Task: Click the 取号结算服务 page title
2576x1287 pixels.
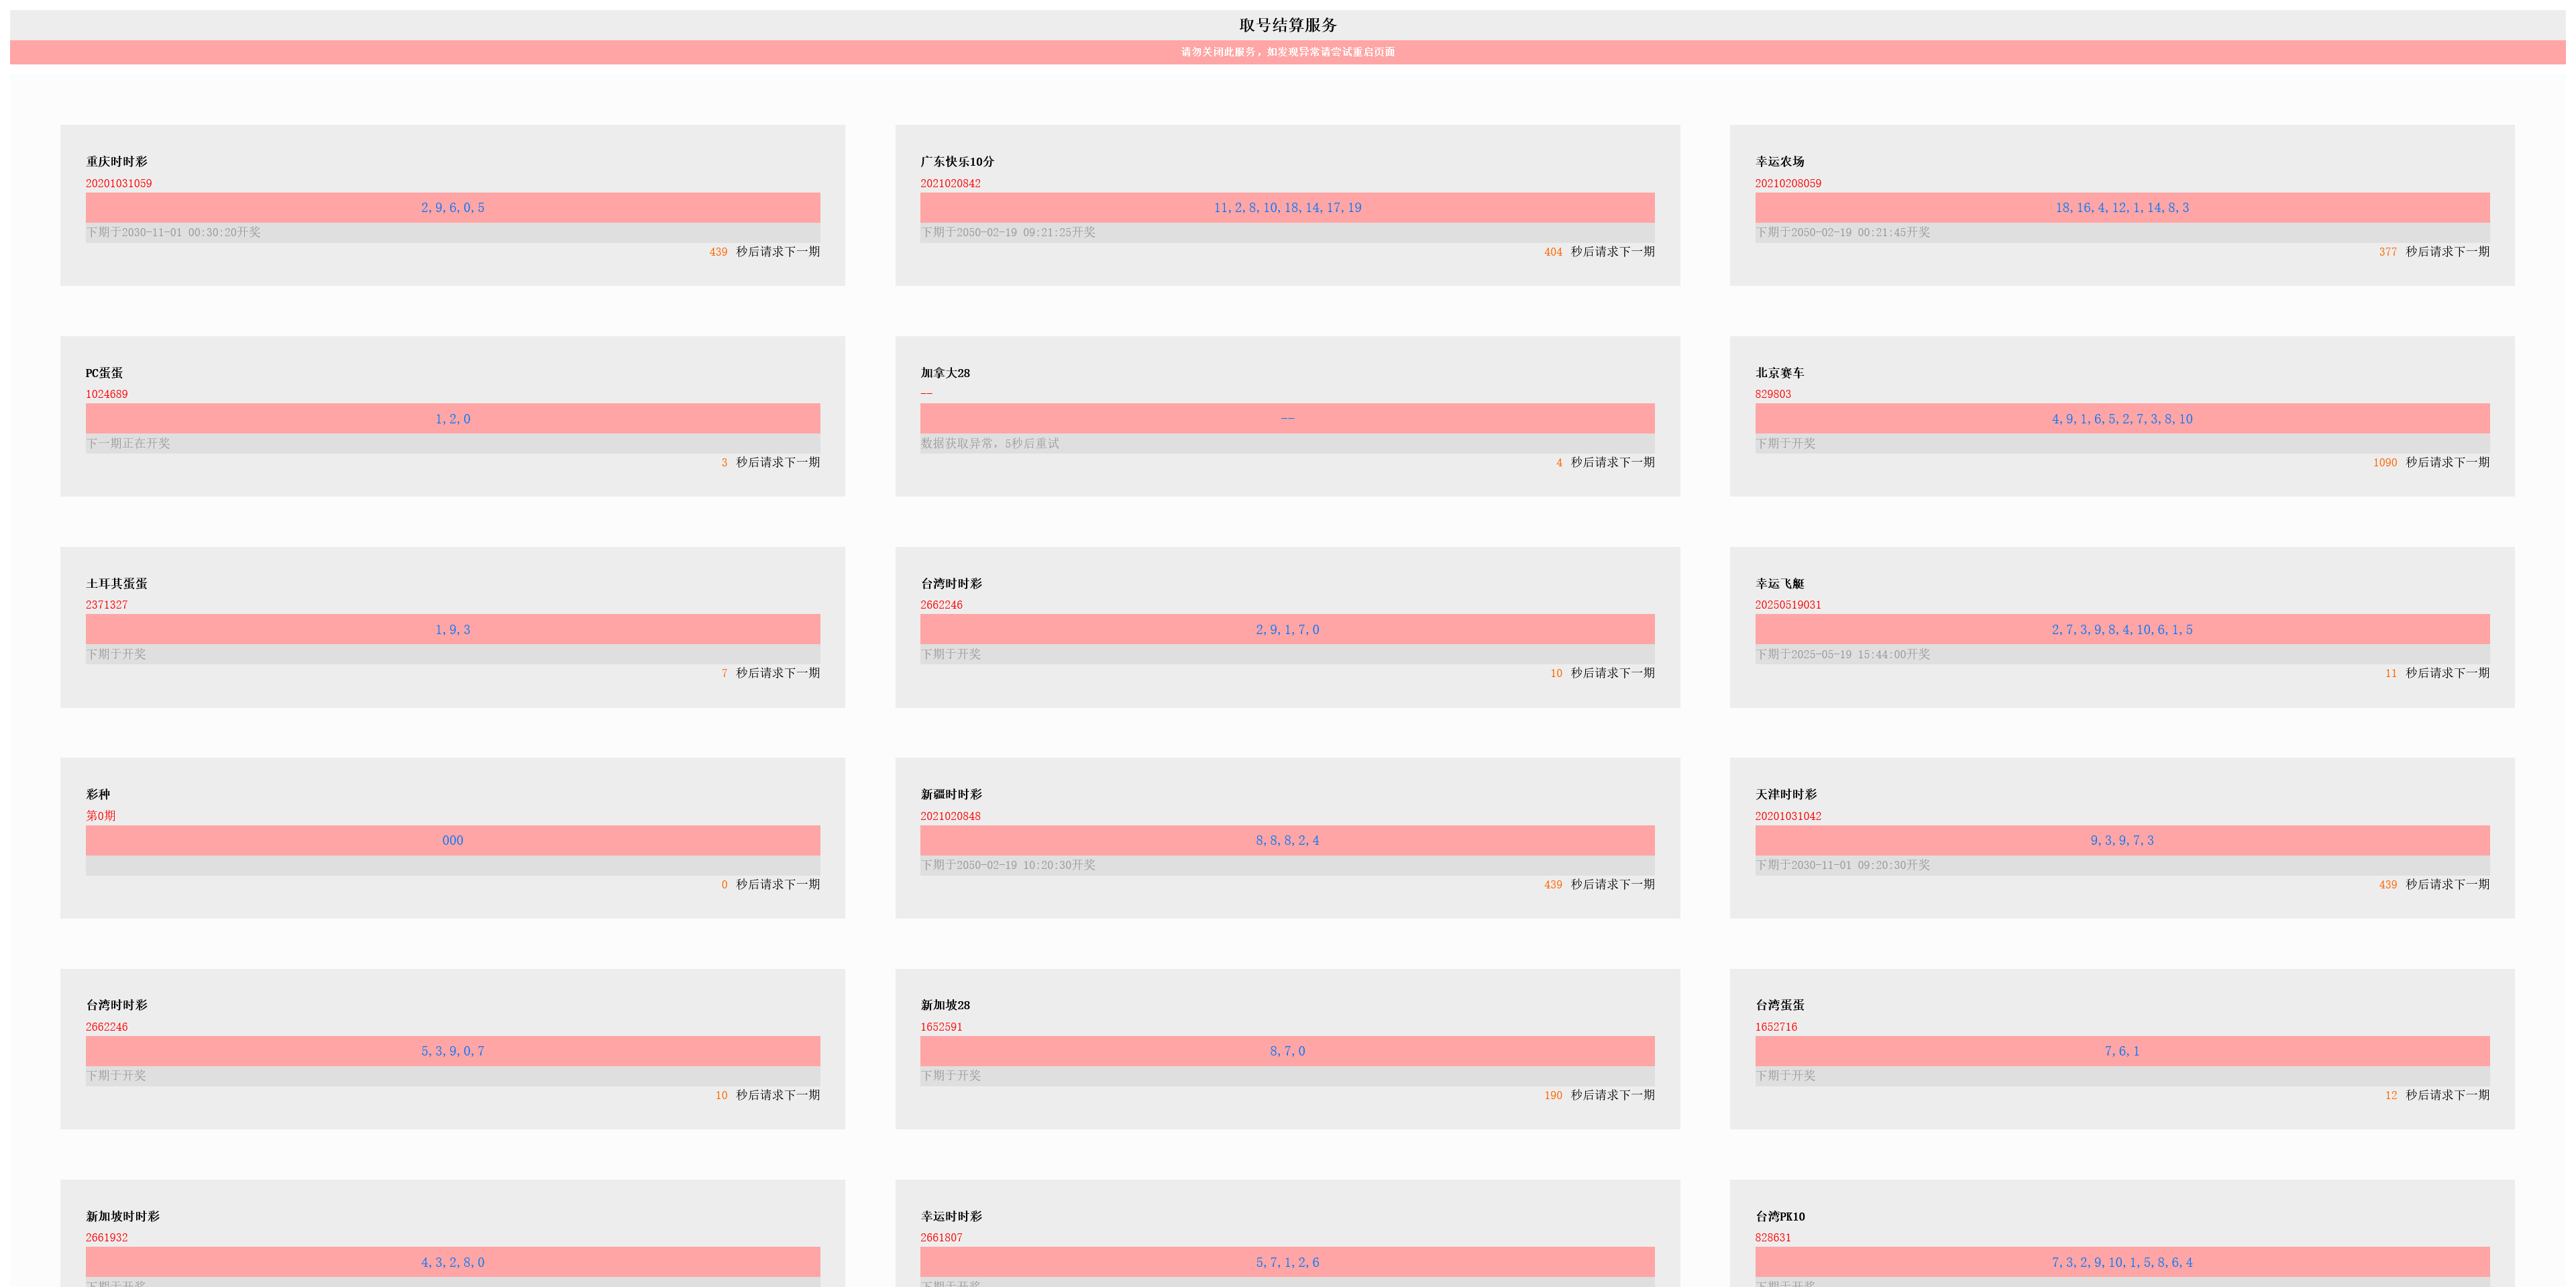Action: [1287, 25]
